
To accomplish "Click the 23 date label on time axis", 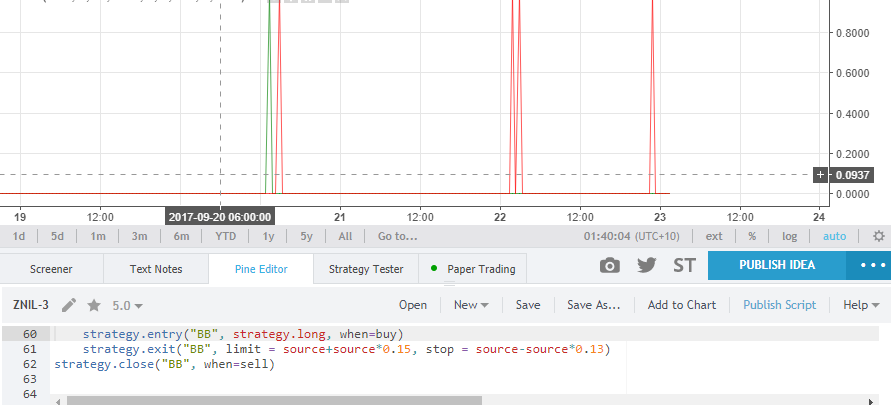I will [x=660, y=217].
